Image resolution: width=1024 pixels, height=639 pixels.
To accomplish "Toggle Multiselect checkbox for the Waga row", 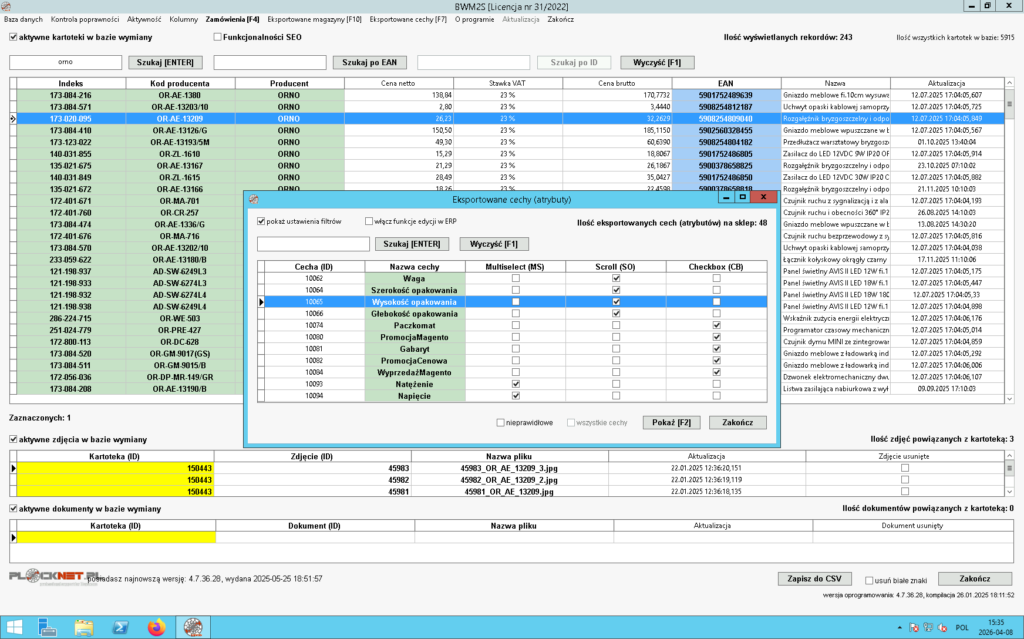I will (516, 278).
